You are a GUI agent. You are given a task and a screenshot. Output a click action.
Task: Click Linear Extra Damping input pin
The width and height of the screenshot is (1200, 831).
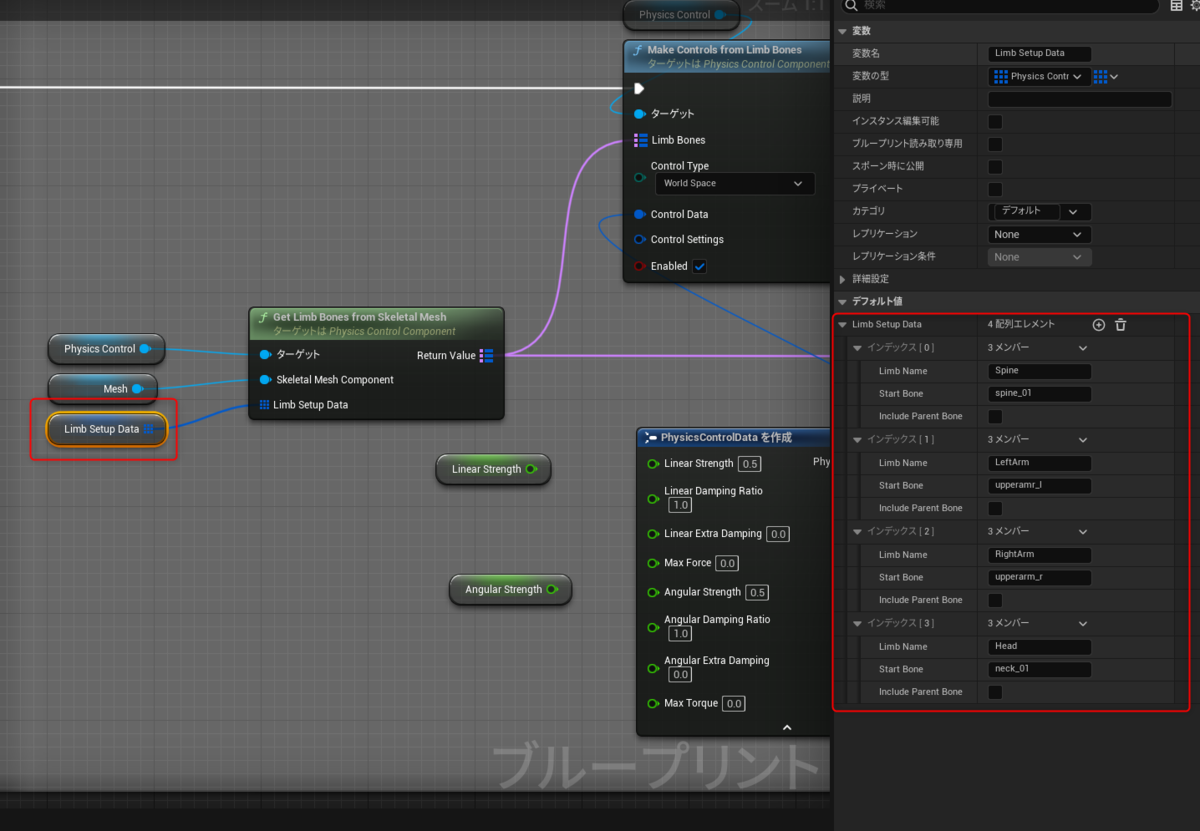pyautogui.click(x=653, y=533)
